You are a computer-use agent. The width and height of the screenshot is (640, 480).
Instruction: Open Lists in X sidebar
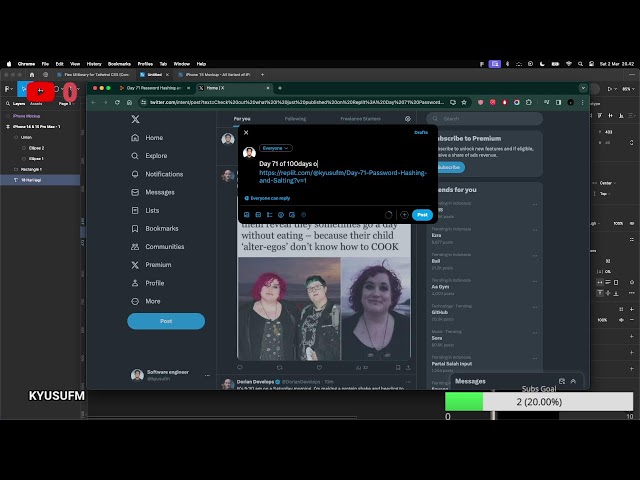click(x=145, y=211)
